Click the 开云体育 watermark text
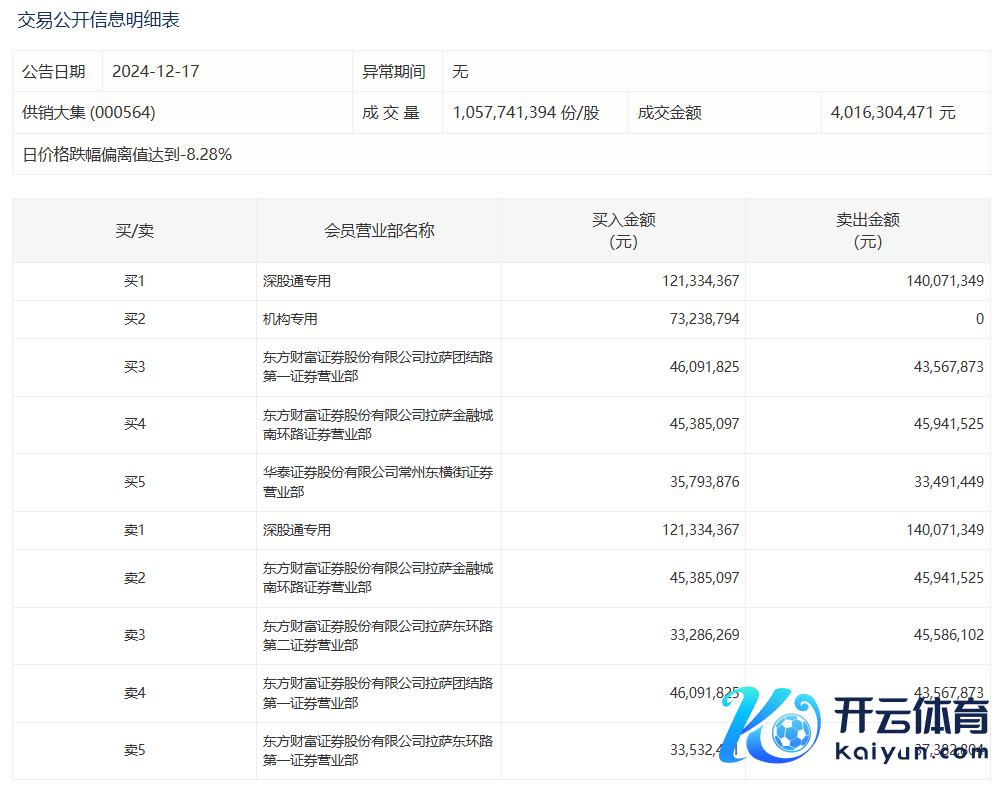The width and height of the screenshot is (1004, 785). (x=910, y=716)
